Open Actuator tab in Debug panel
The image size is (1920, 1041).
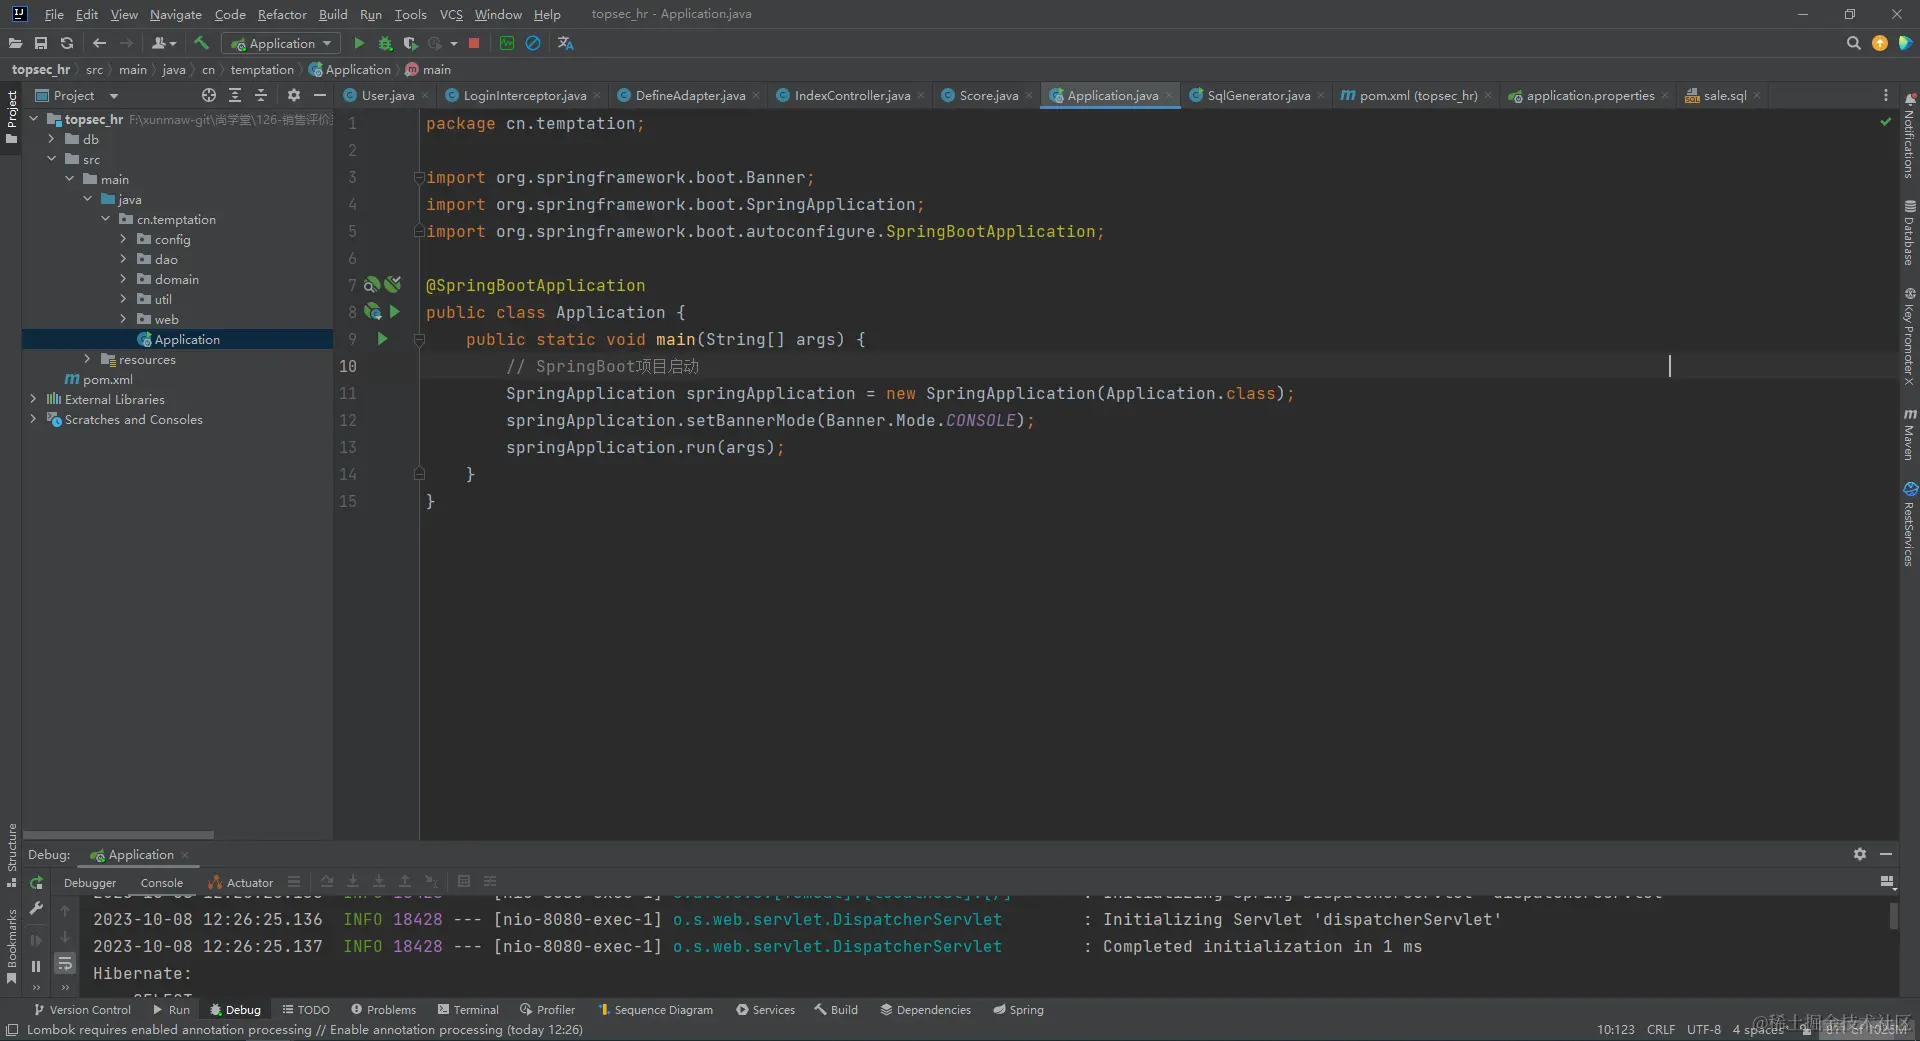[x=241, y=882]
